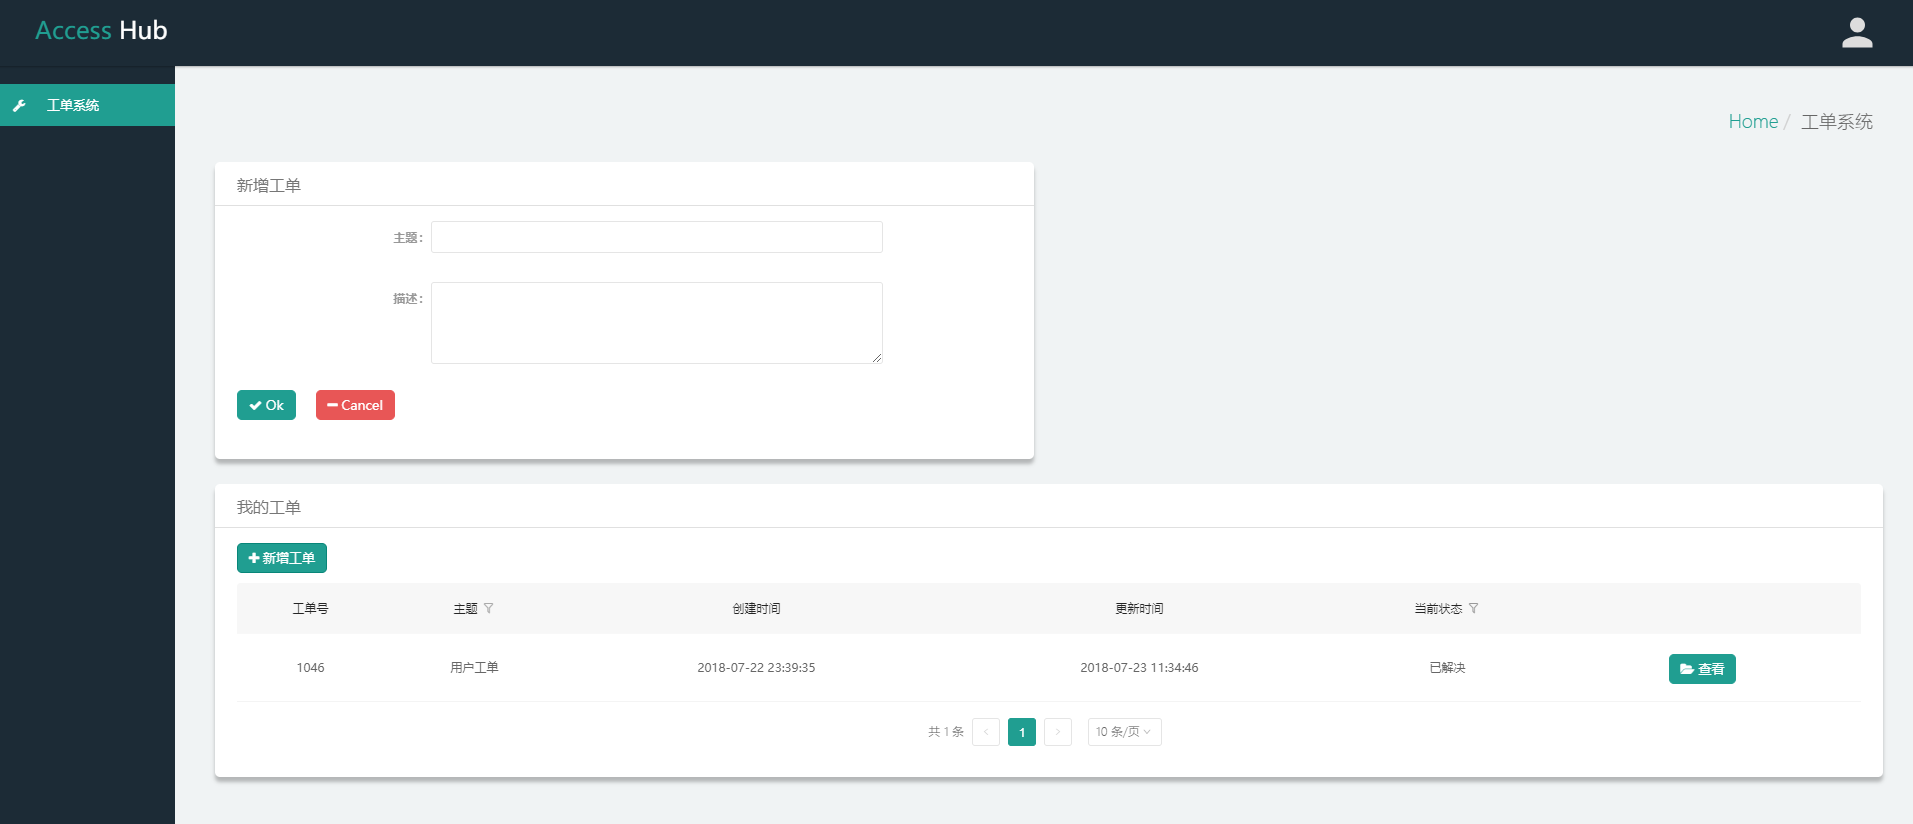Viewport: 1913px width, 824px height.
Task: Go to previous page arrow
Action: (x=986, y=732)
